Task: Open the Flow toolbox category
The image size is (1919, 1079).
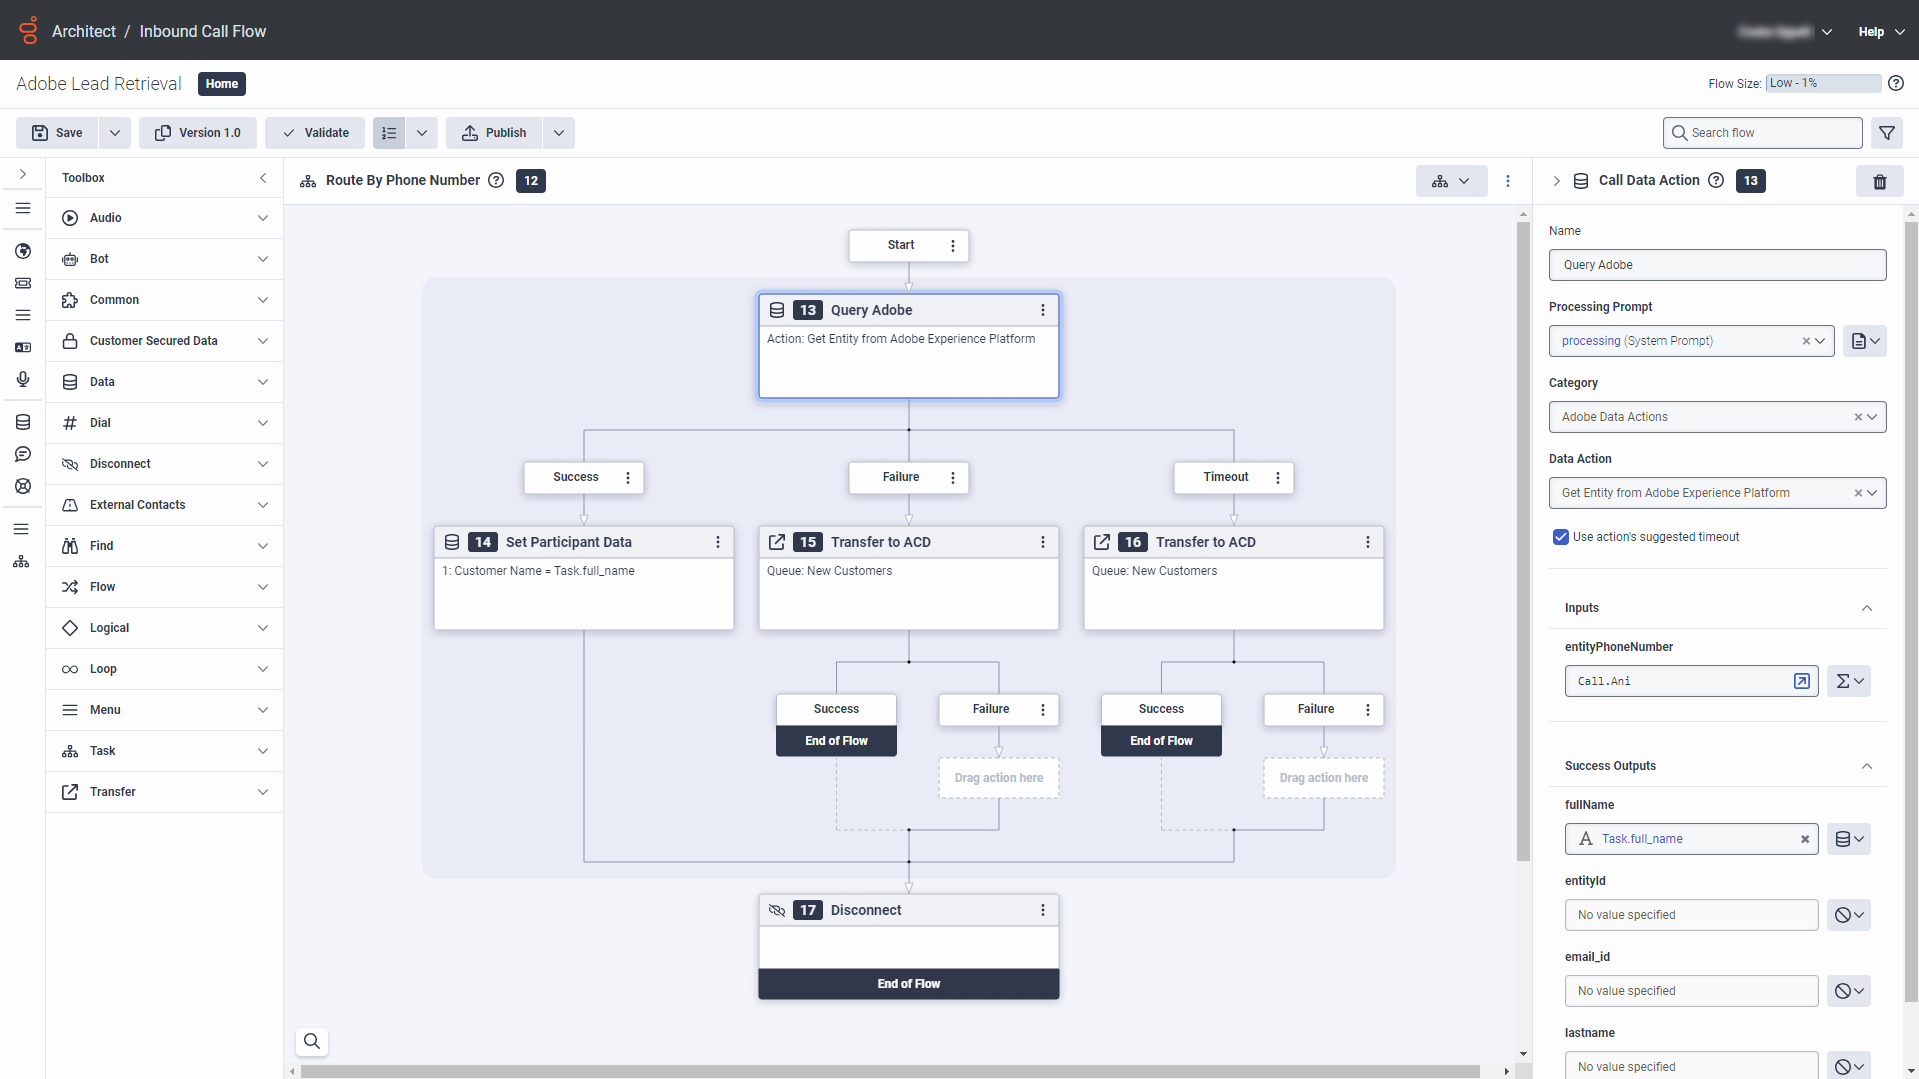Action: (x=164, y=587)
